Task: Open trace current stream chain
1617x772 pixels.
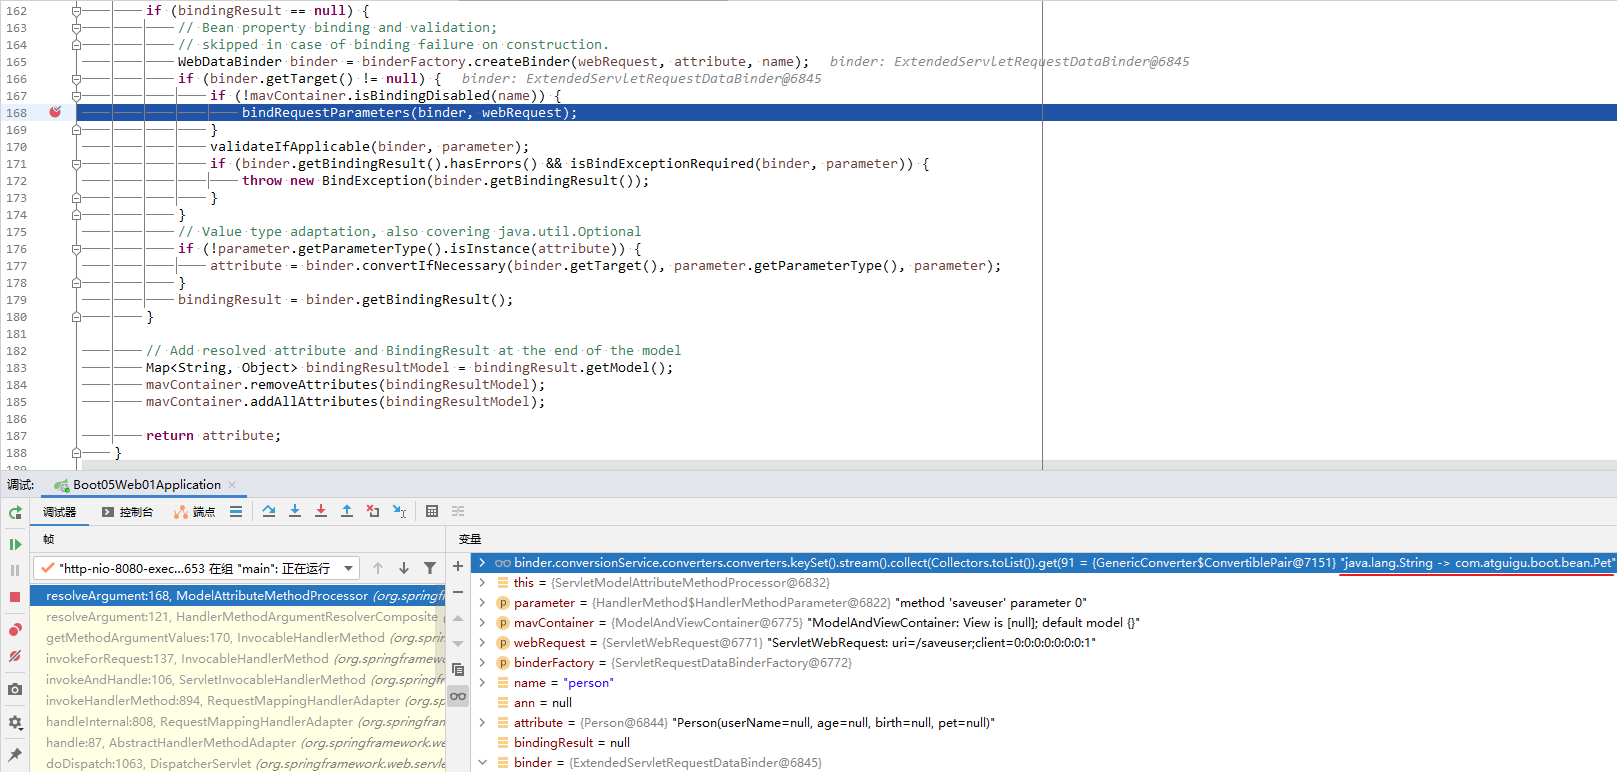Action: click(458, 511)
